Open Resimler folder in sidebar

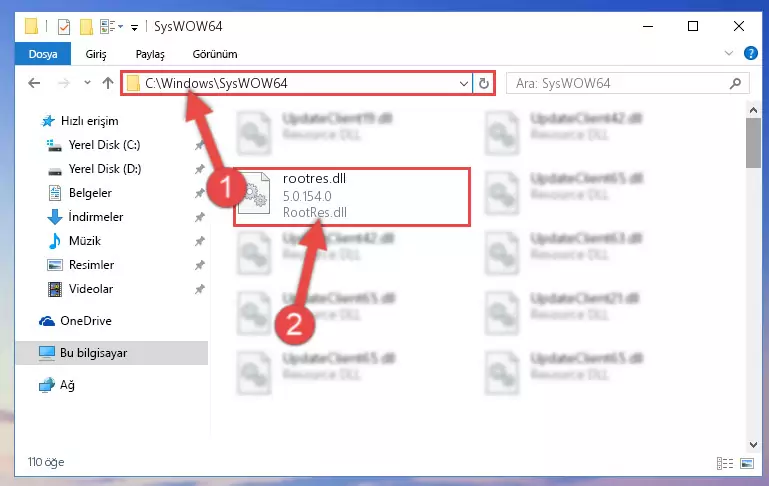click(91, 265)
